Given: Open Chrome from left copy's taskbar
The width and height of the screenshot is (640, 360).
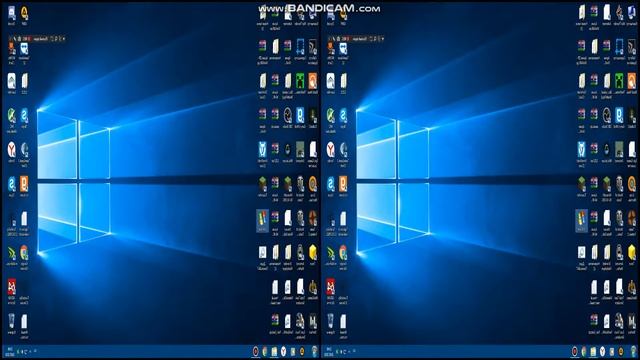Looking at the screenshot, I should pos(265,351).
